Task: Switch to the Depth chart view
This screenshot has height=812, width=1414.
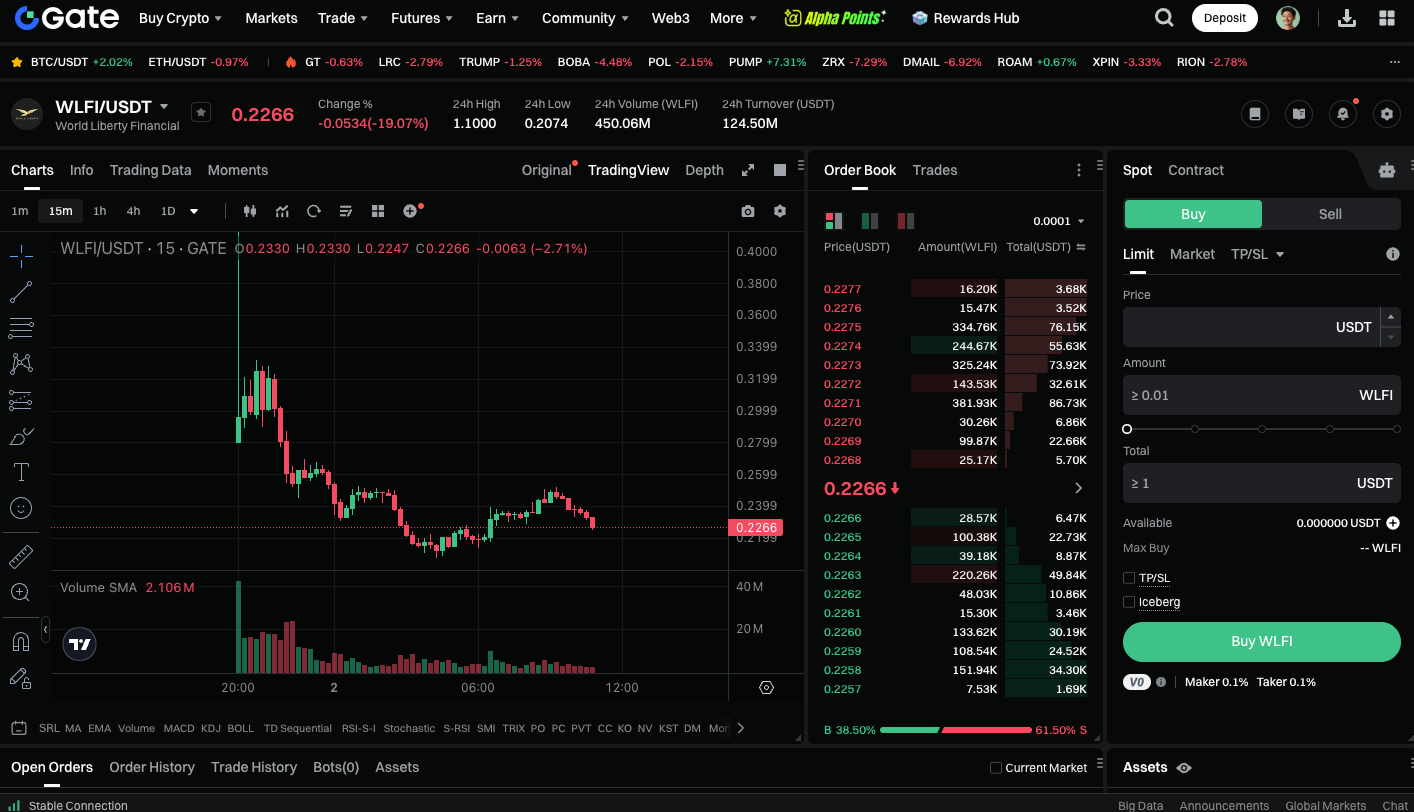Action: (704, 170)
